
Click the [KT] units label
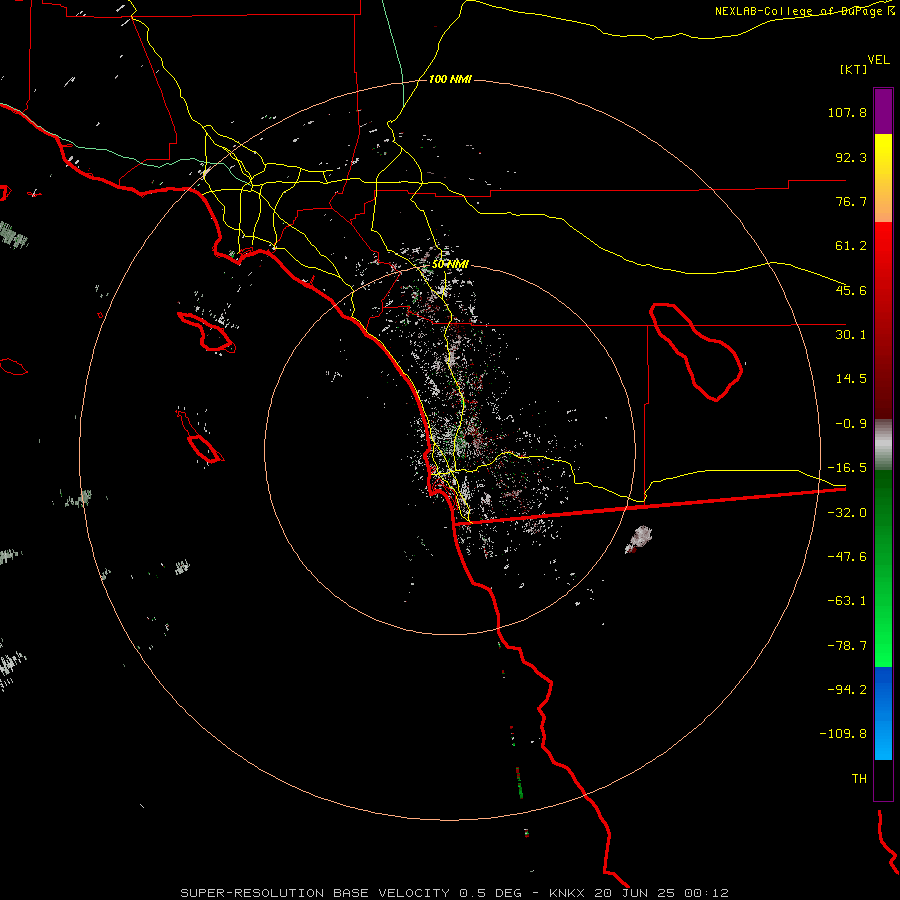pyautogui.click(x=853, y=69)
